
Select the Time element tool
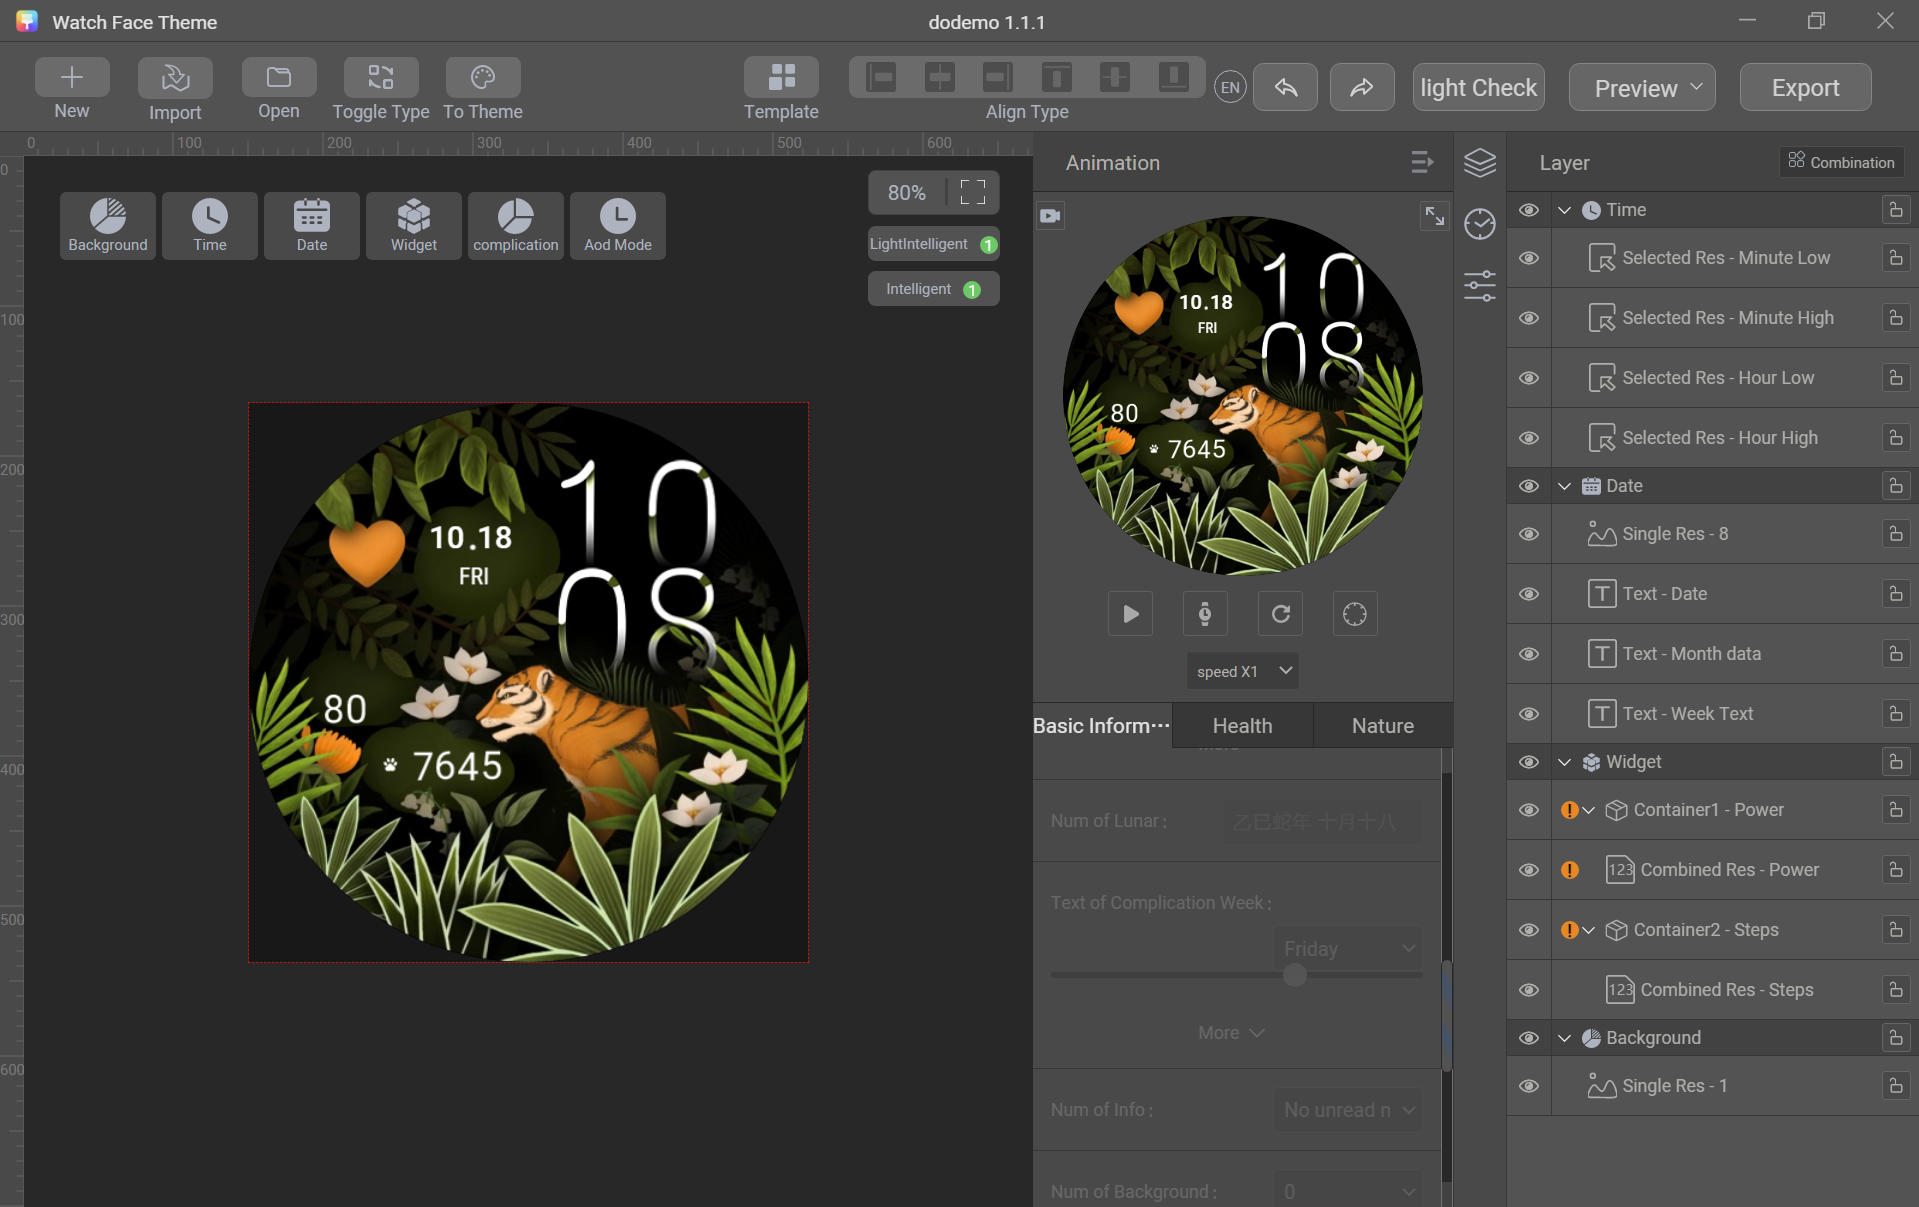click(x=209, y=225)
